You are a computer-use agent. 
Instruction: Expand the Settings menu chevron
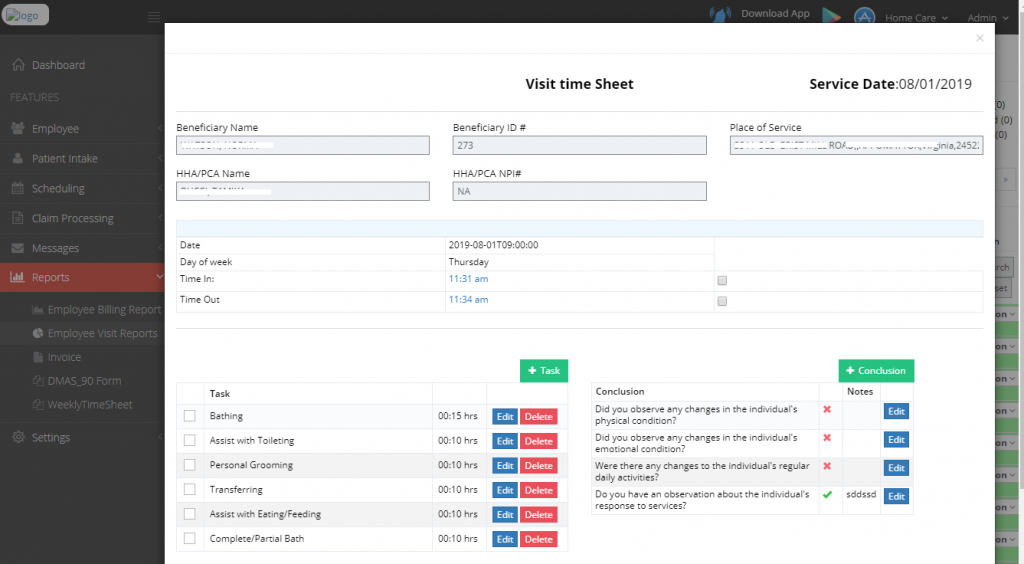point(160,437)
